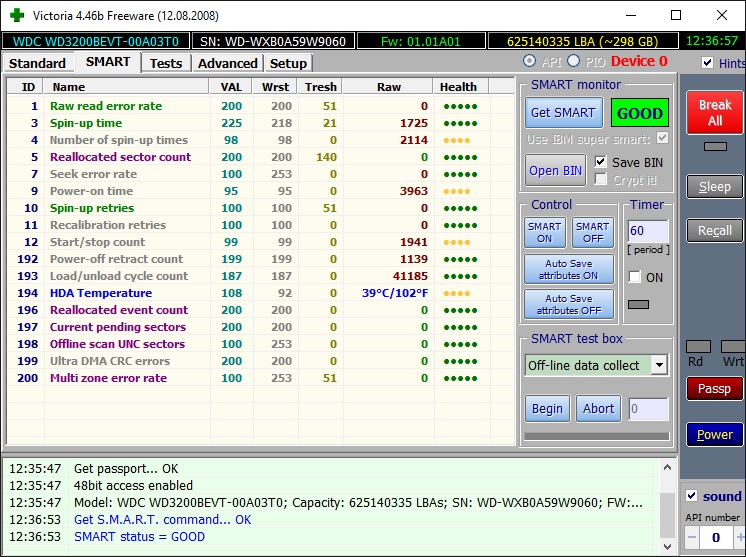746x557 pixels.
Task: Click Auto Save attributes OFF
Action: [569, 304]
